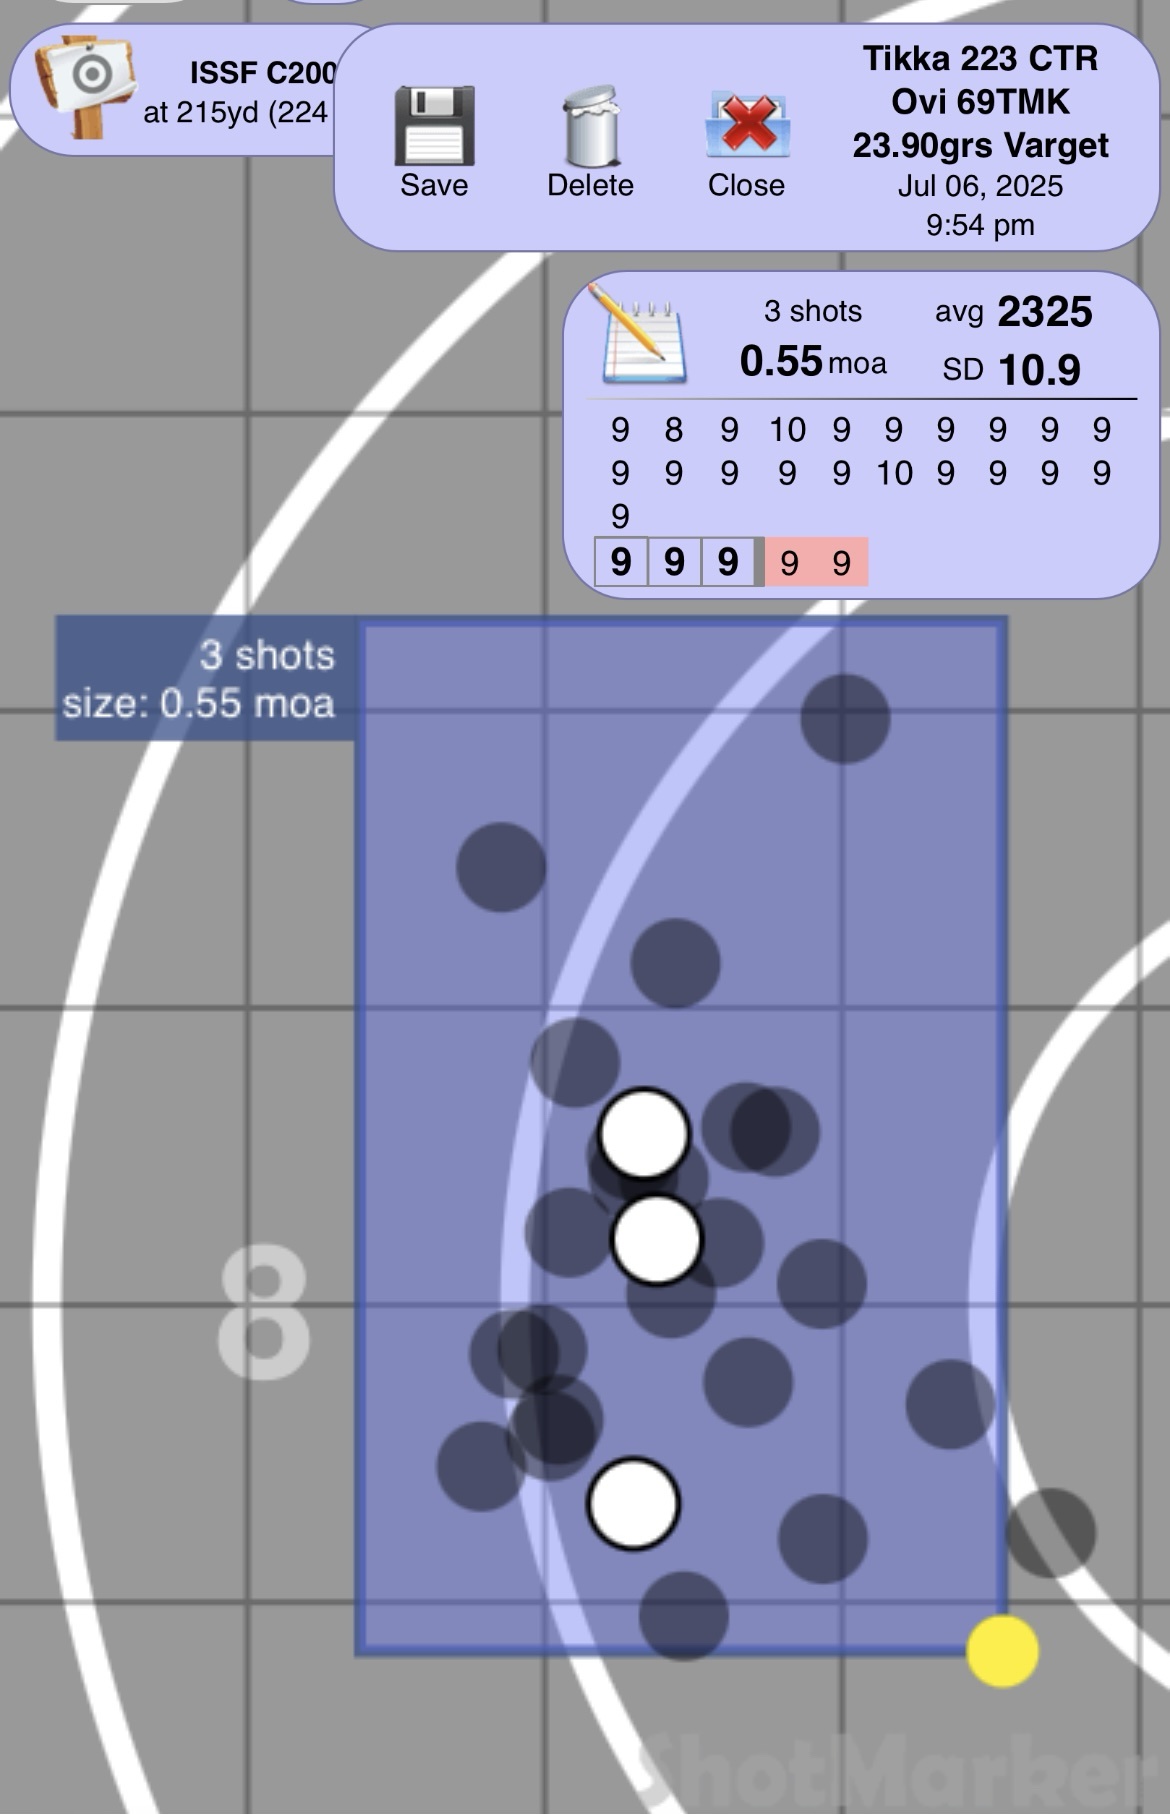1170x1814 pixels.
Task: Select the topmost dark shot in group
Action: click(x=845, y=718)
